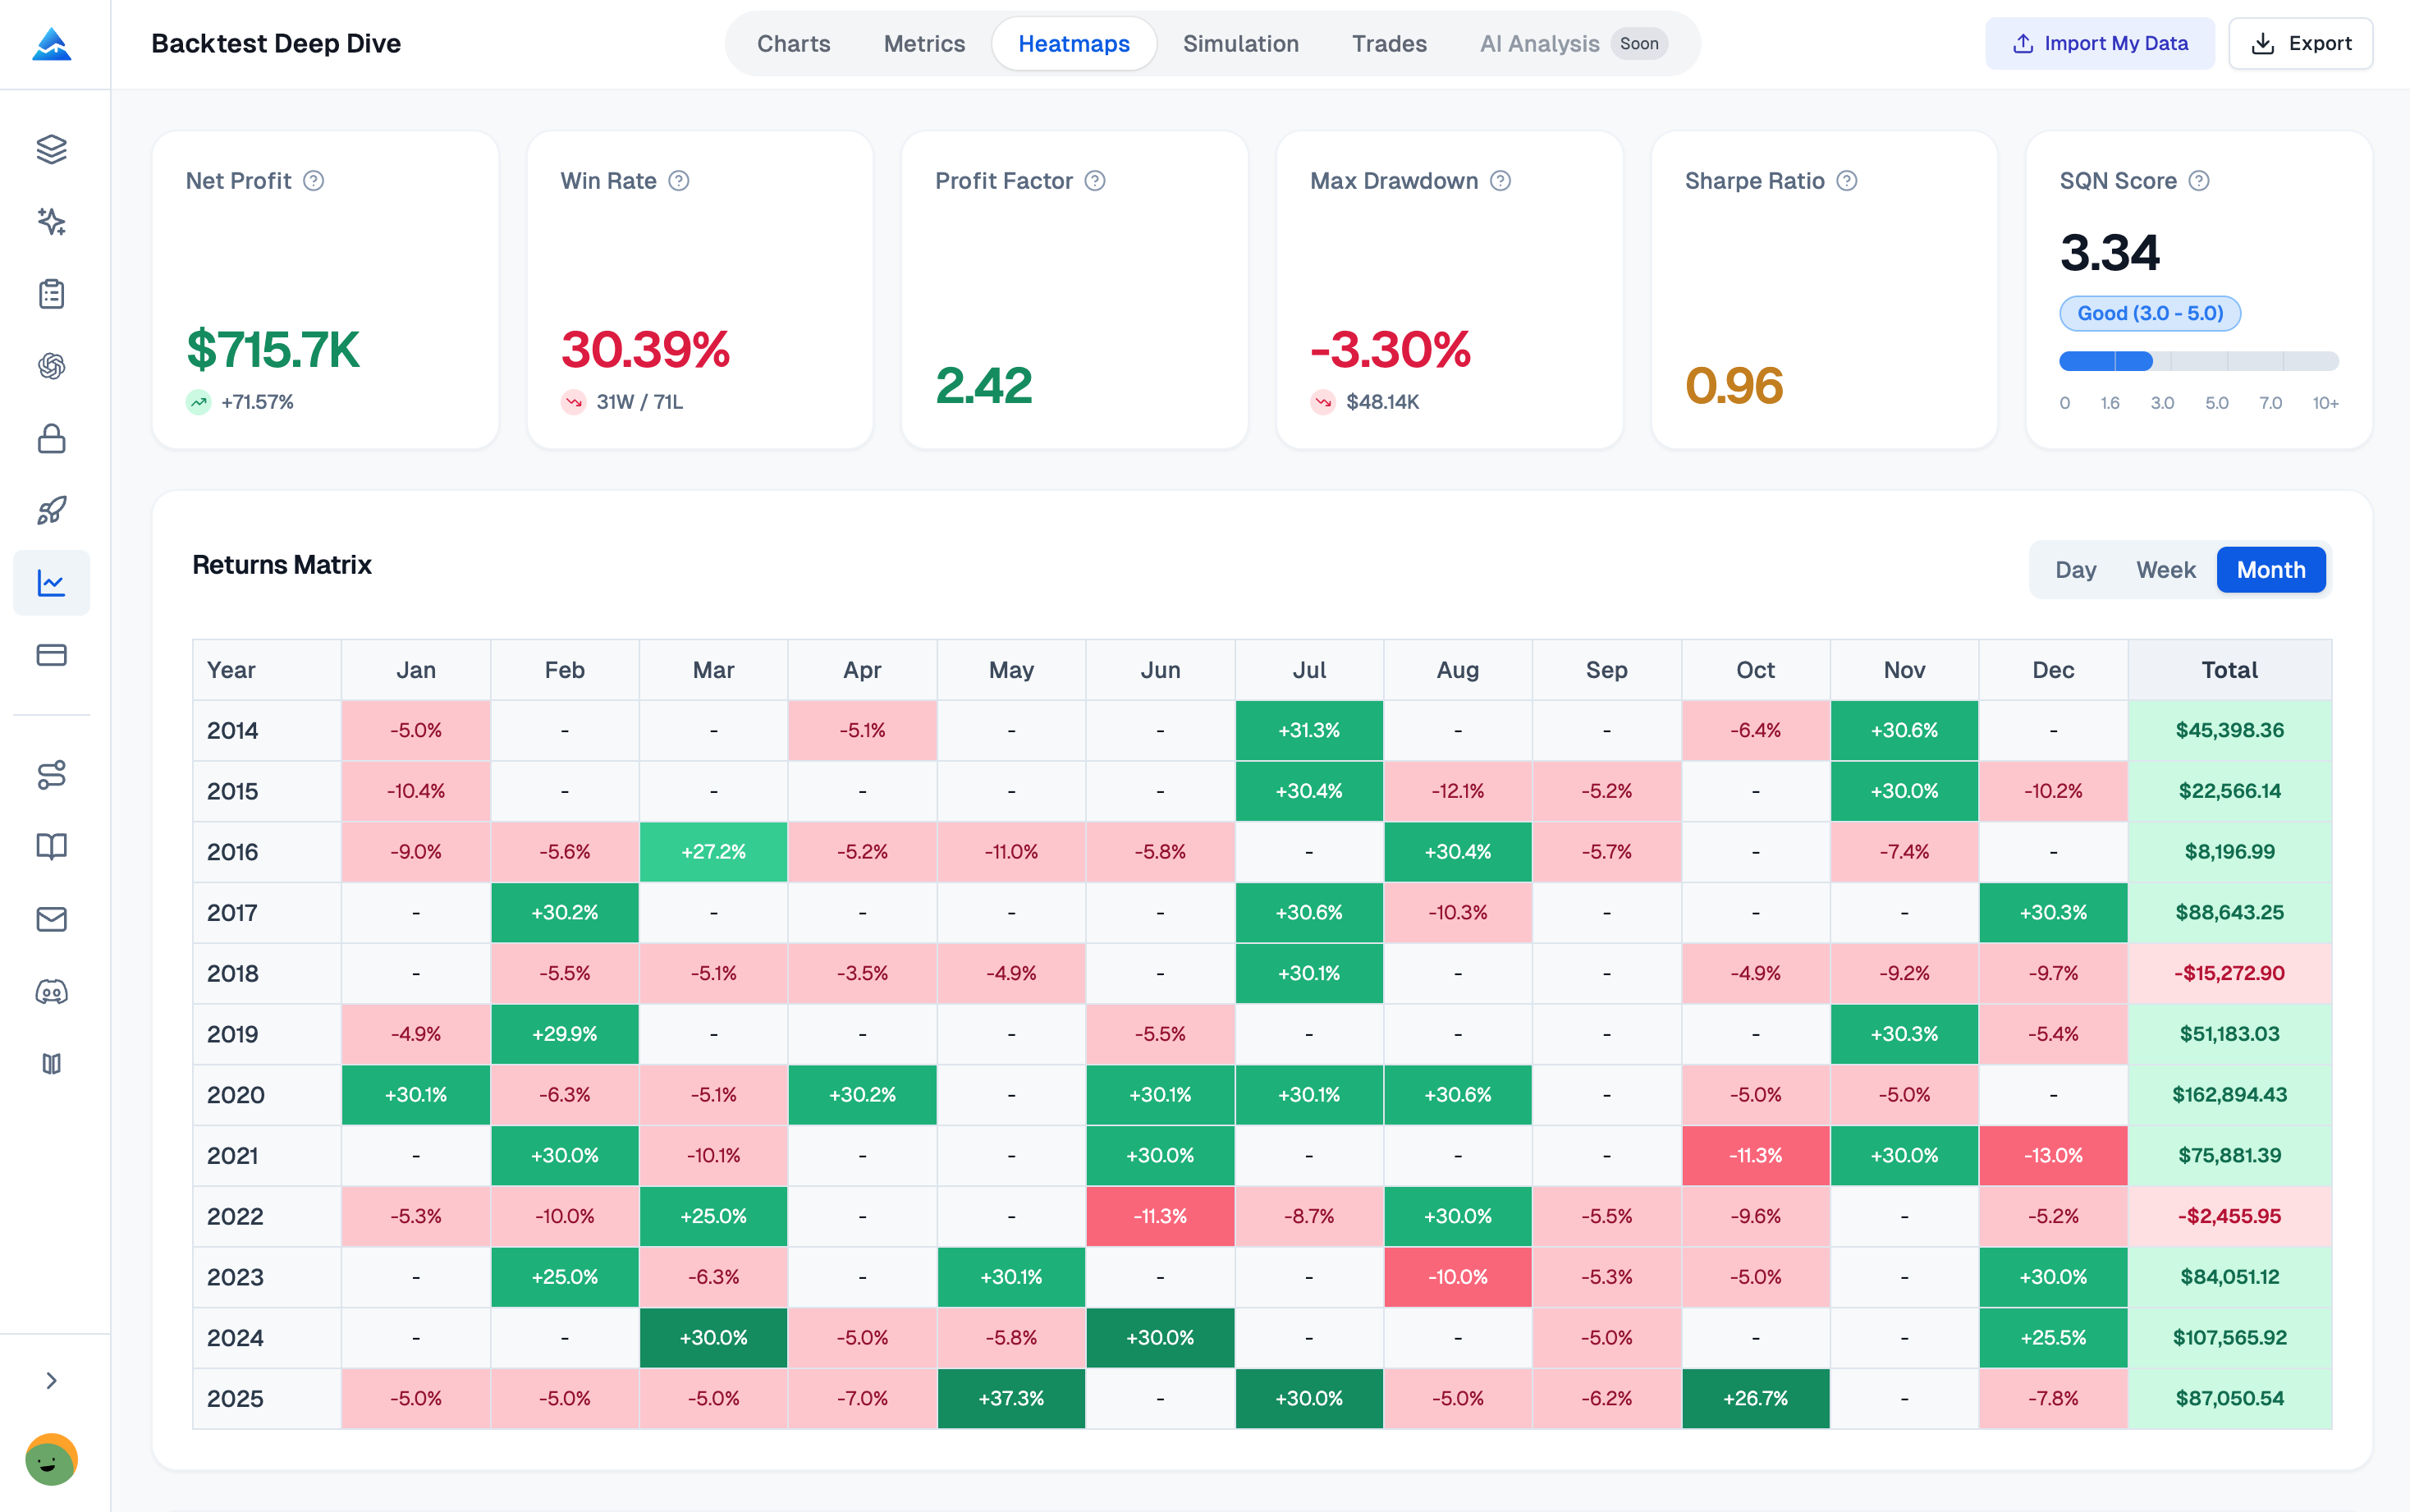Click the Import My Data button
The image size is (2410, 1512).
coord(2099,43)
